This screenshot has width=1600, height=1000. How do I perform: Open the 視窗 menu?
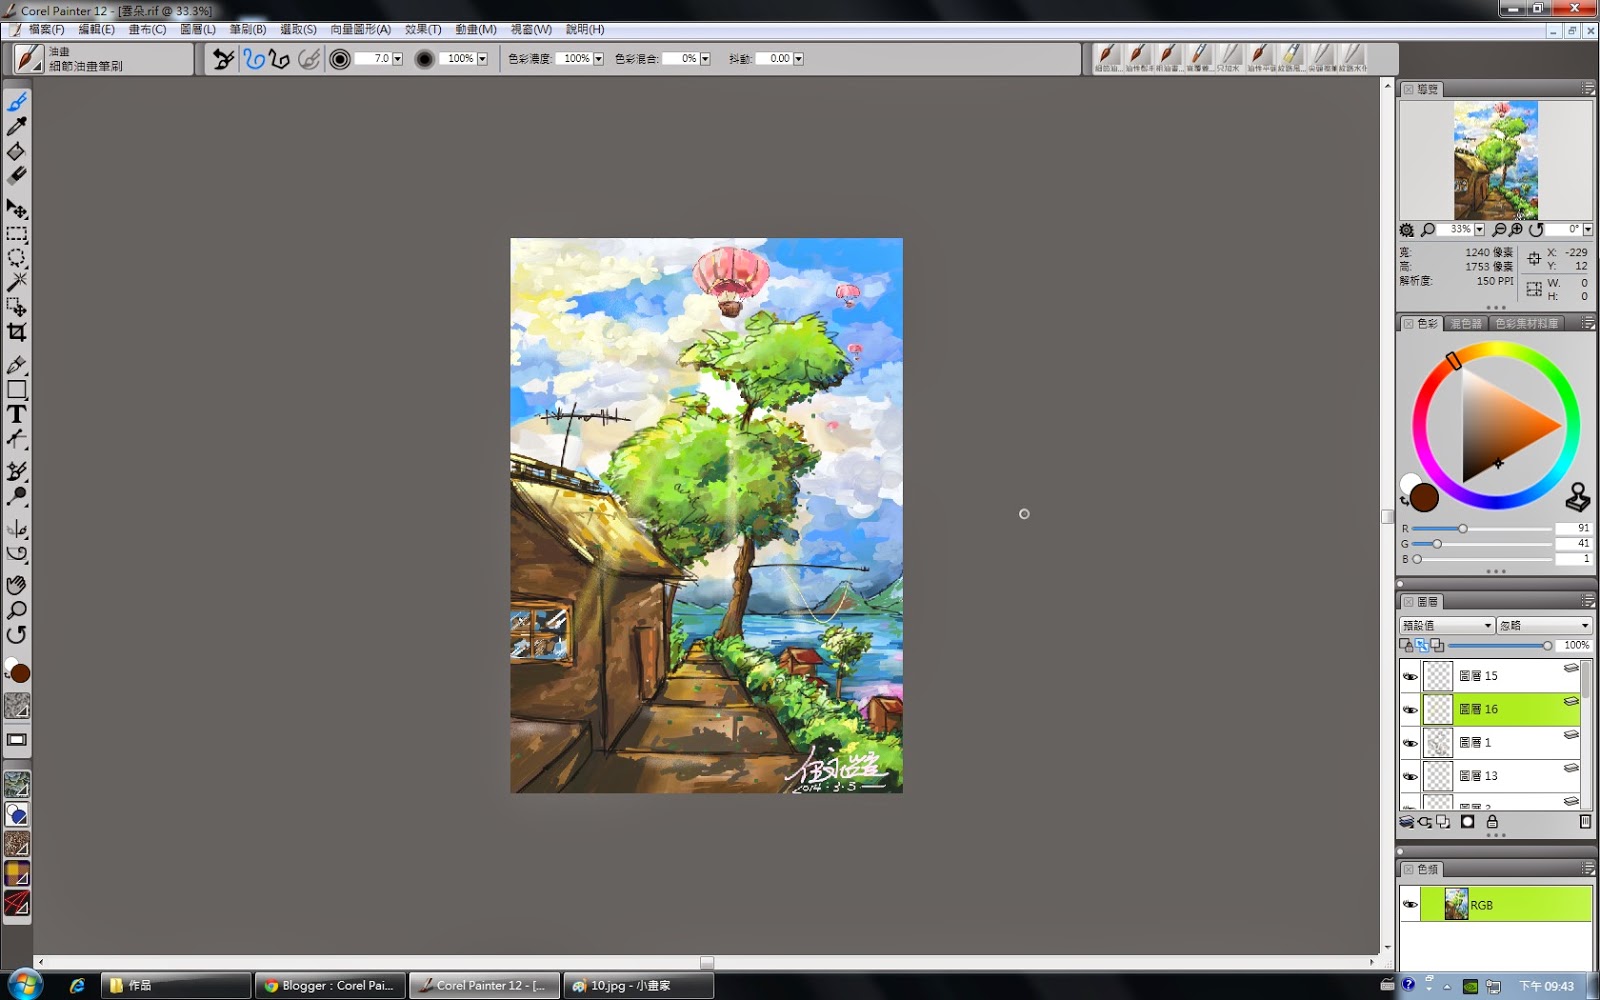point(531,29)
